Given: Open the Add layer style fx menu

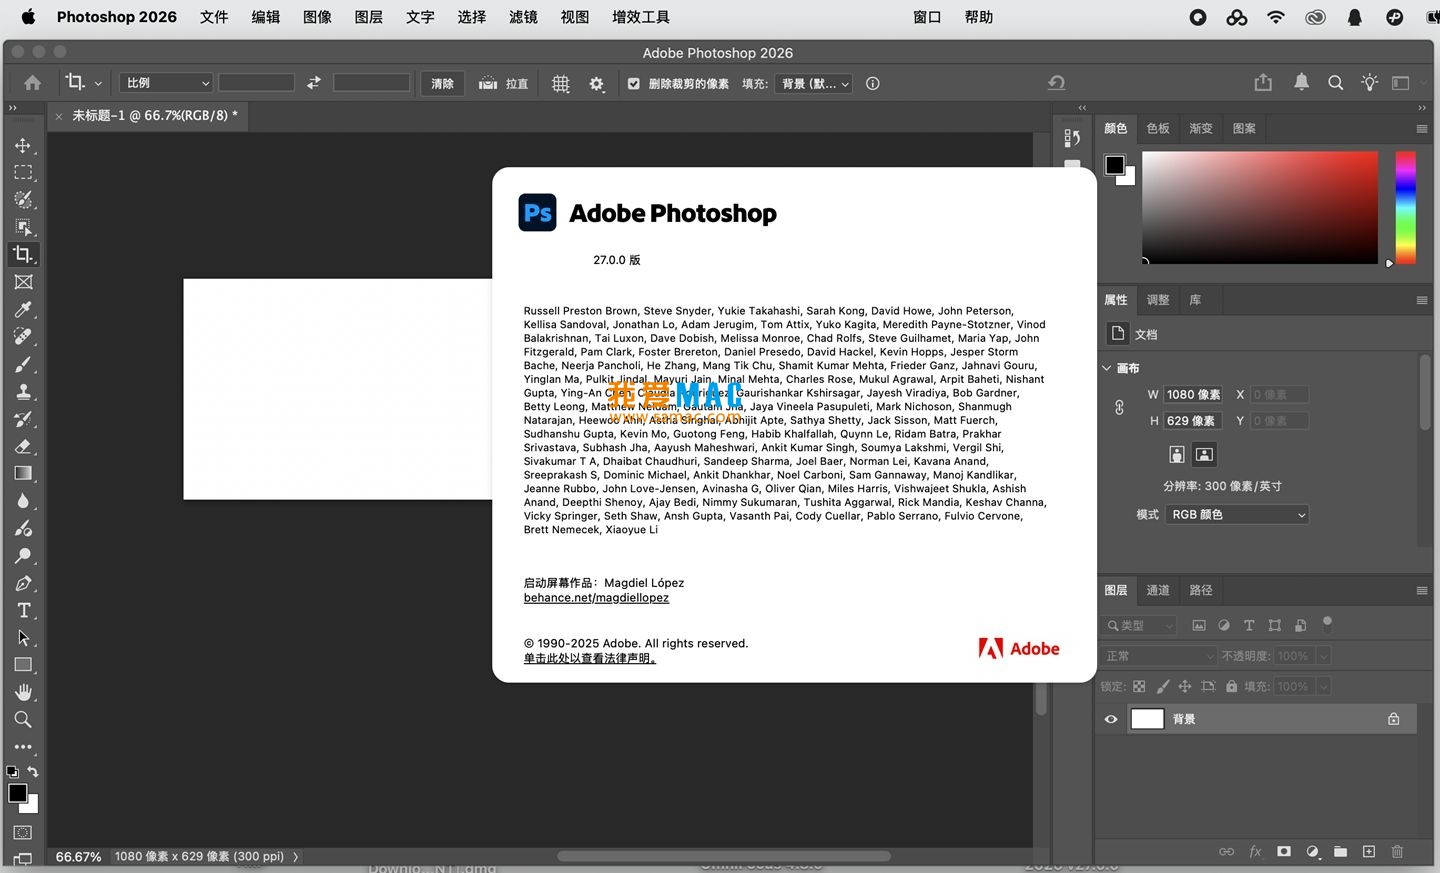Looking at the screenshot, I should tap(1256, 852).
